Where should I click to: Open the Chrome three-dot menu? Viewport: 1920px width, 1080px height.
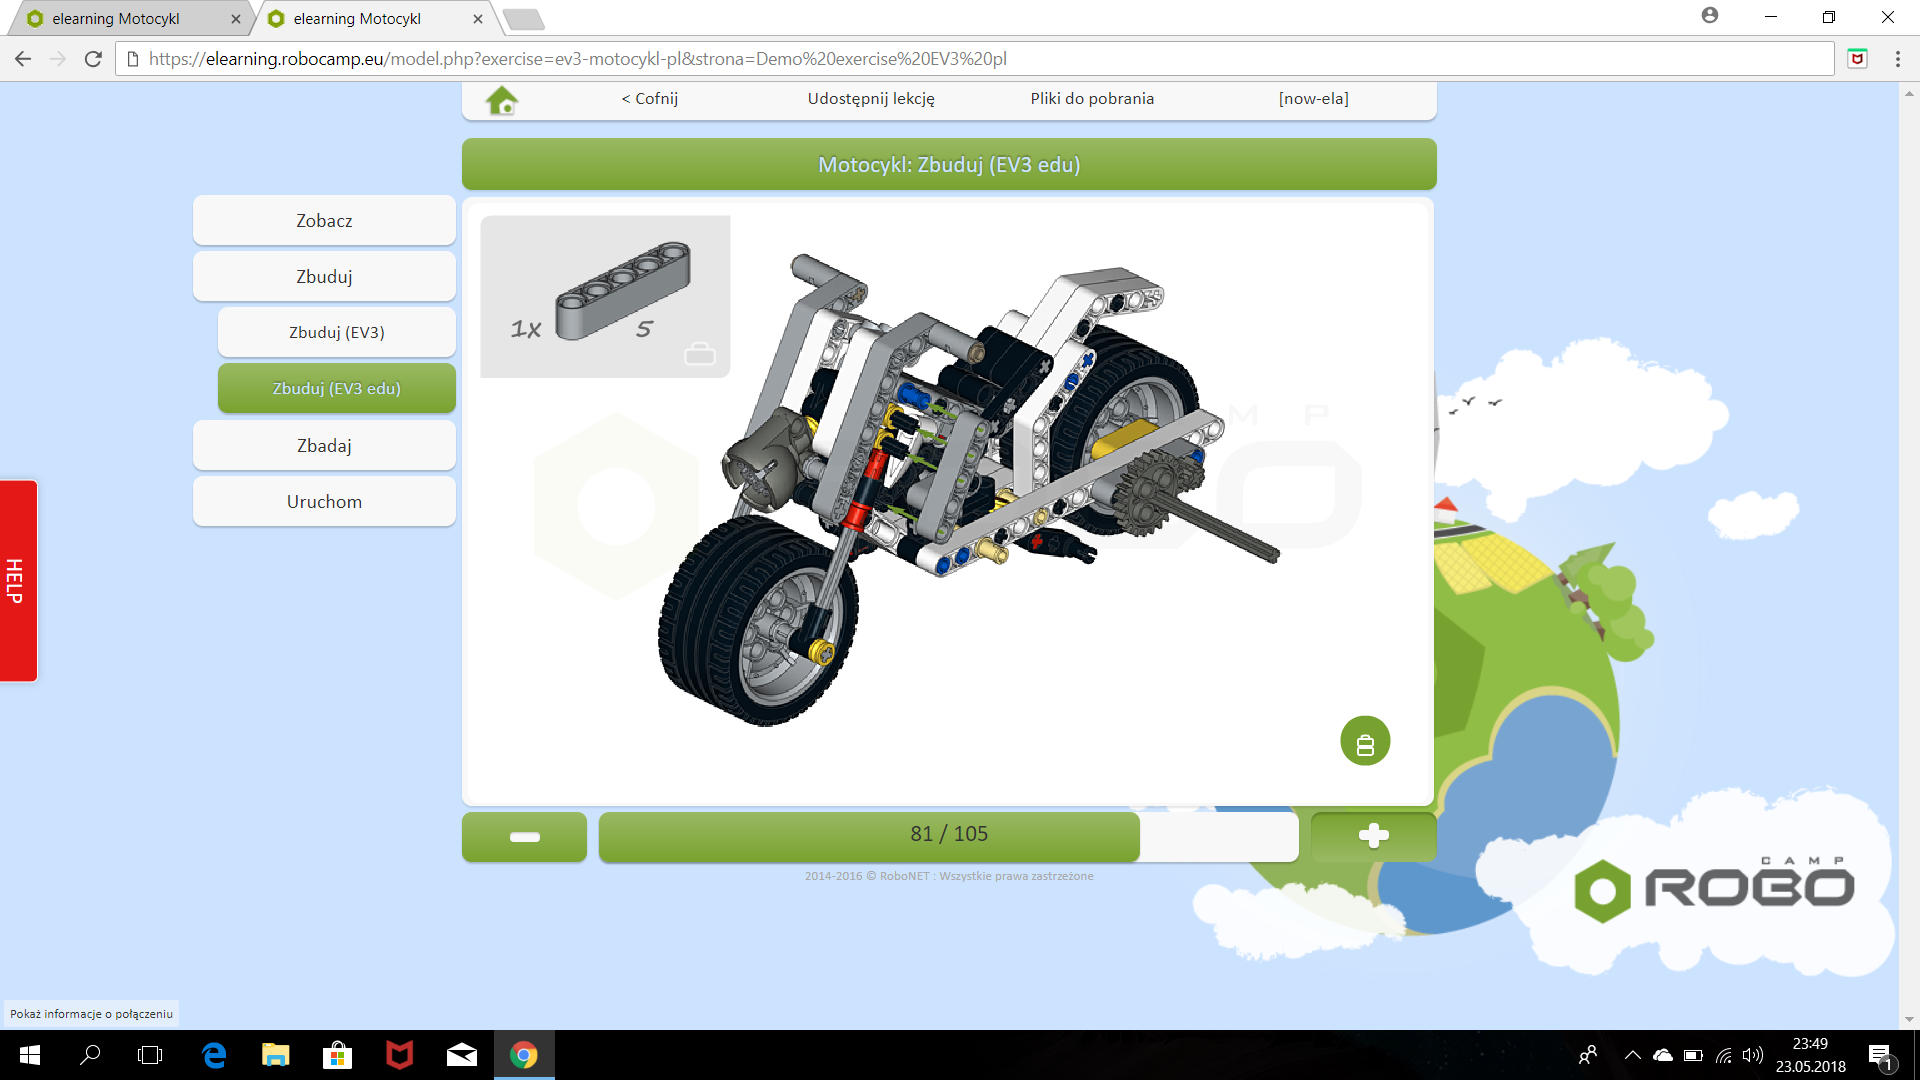pyautogui.click(x=1897, y=59)
